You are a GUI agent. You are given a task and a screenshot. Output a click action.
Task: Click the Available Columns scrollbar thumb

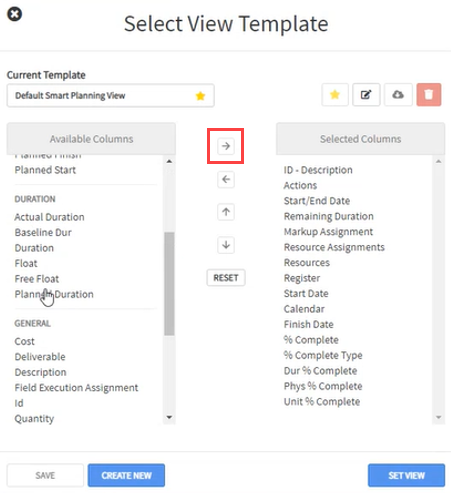tap(169, 284)
